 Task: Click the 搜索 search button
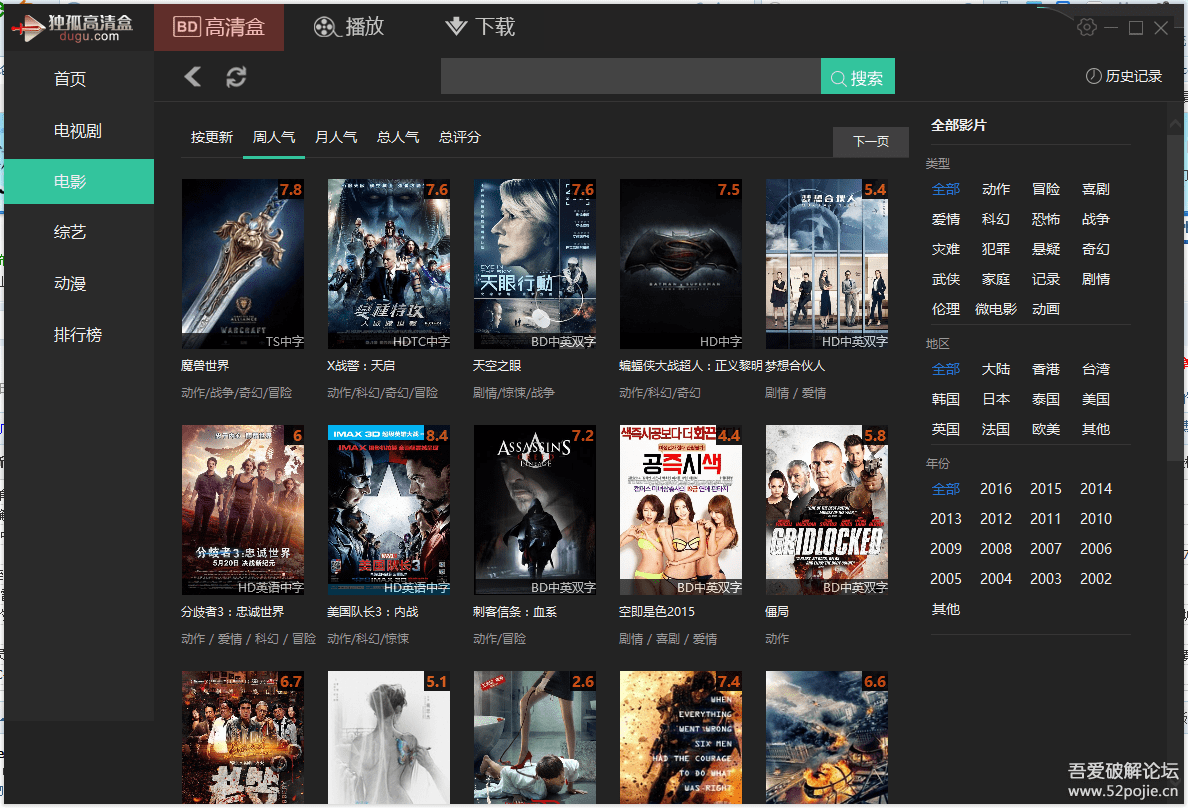[x=858, y=77]
